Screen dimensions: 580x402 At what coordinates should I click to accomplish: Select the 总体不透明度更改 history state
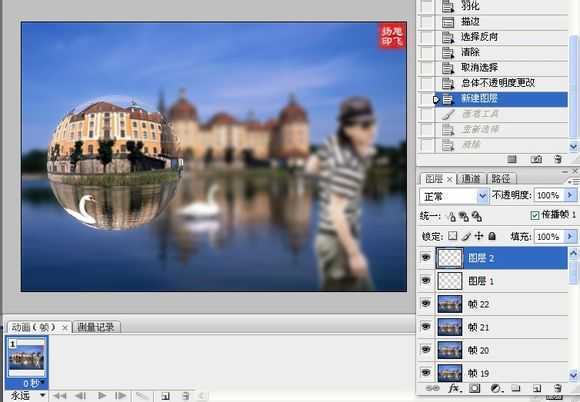[x=502, y=83]
